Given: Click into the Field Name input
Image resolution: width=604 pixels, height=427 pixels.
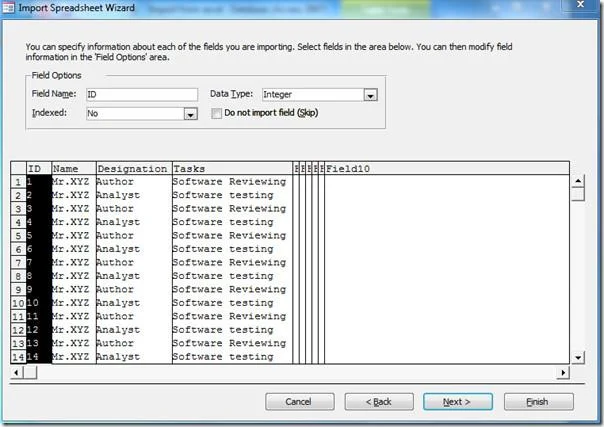Looking at the screenshot, I should click(142, 95).
